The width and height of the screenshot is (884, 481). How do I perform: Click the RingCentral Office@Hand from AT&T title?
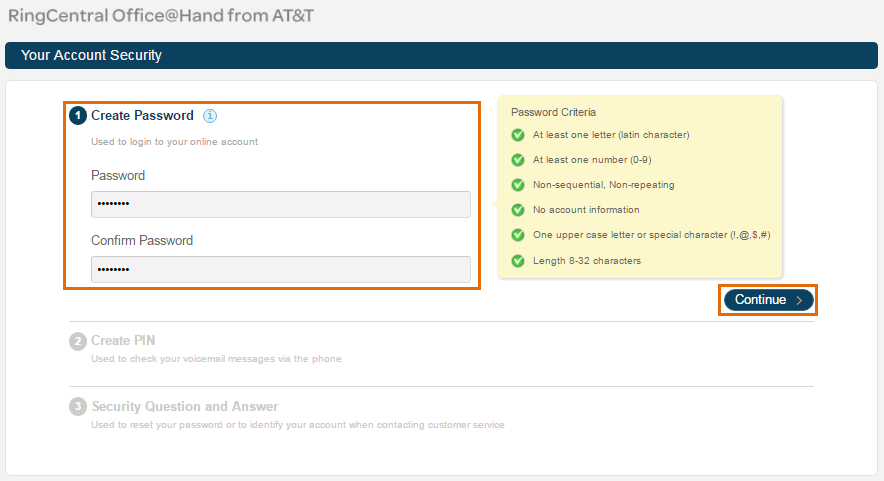[x=161, y=16]
